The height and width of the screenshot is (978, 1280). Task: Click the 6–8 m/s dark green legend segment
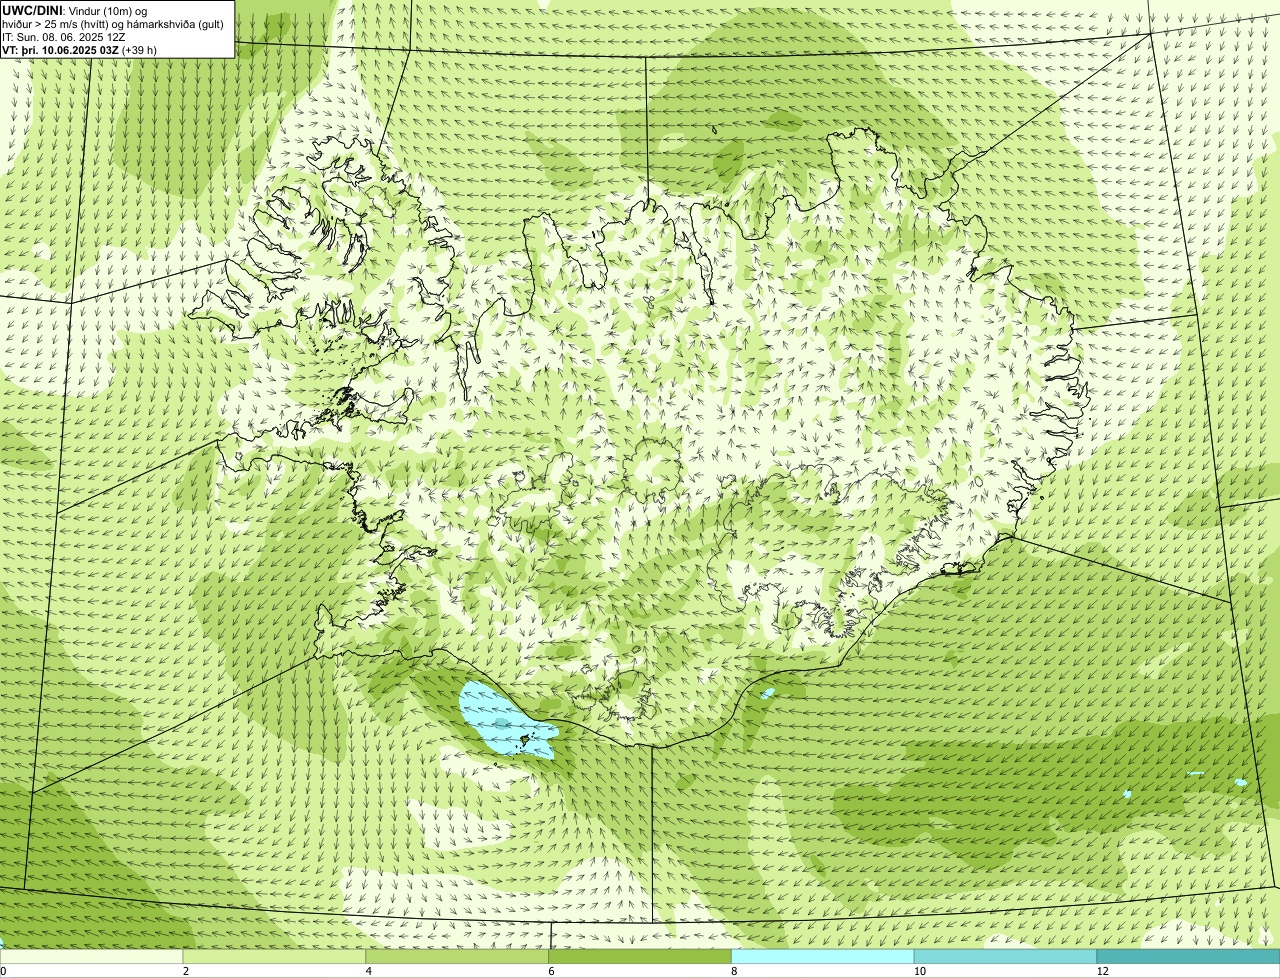coord(640,957)
